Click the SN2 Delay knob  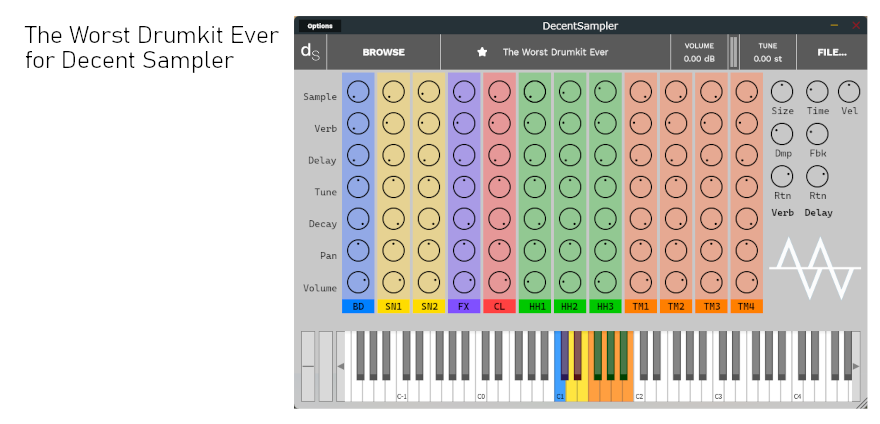coord(429,154)
